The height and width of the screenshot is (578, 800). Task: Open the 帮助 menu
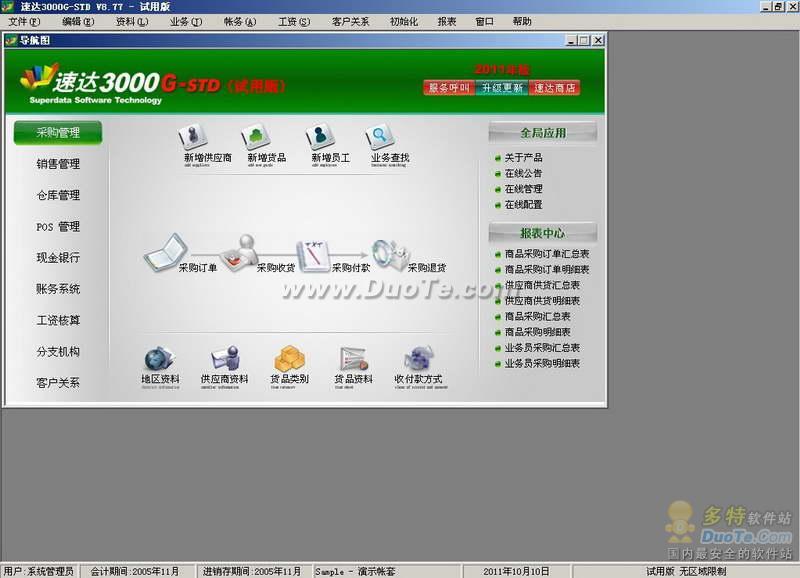pos(522,21)
